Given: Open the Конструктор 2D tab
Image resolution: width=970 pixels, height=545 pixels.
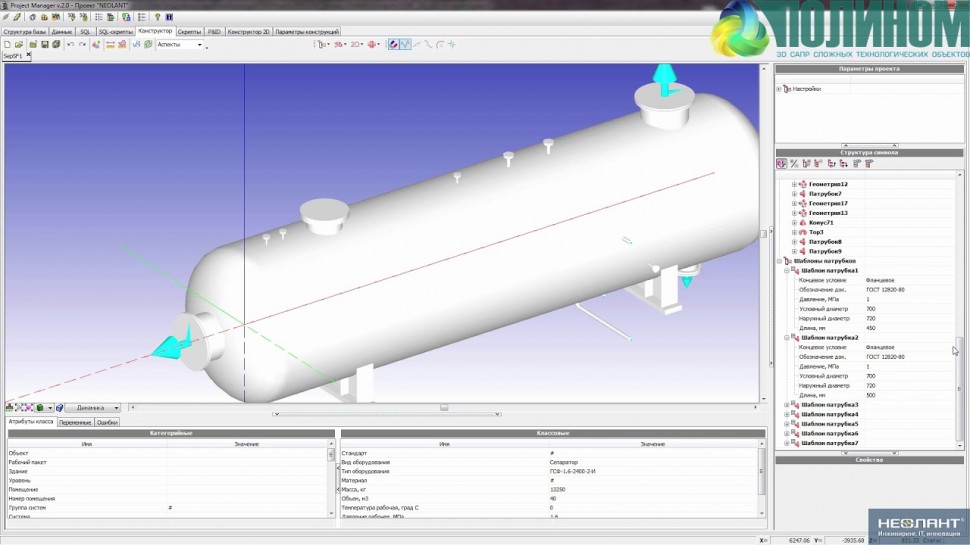Looking at the screenshot, I should click(249, 32).
